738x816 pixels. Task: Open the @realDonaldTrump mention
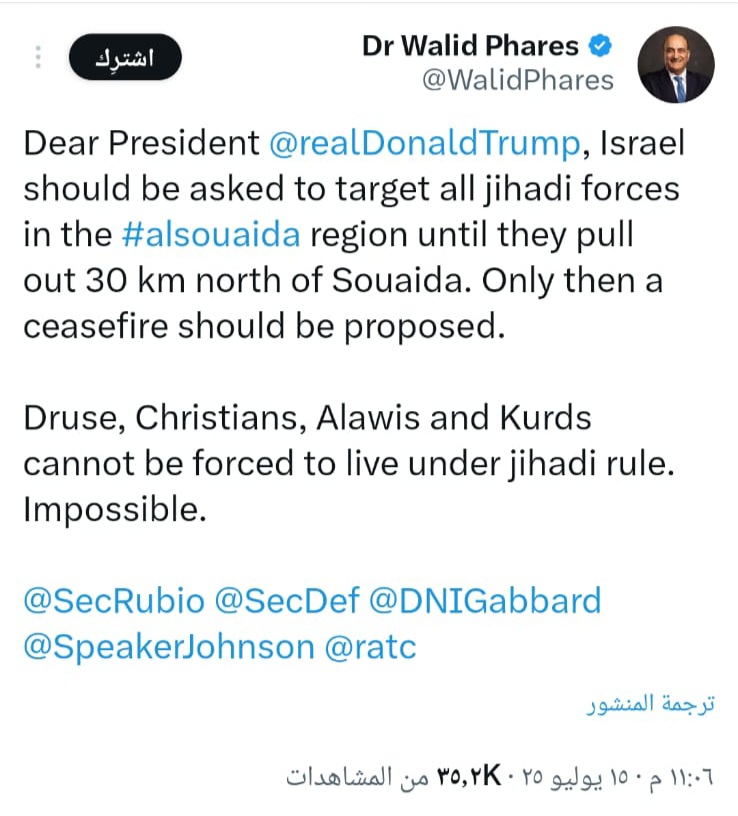point(424,144)
